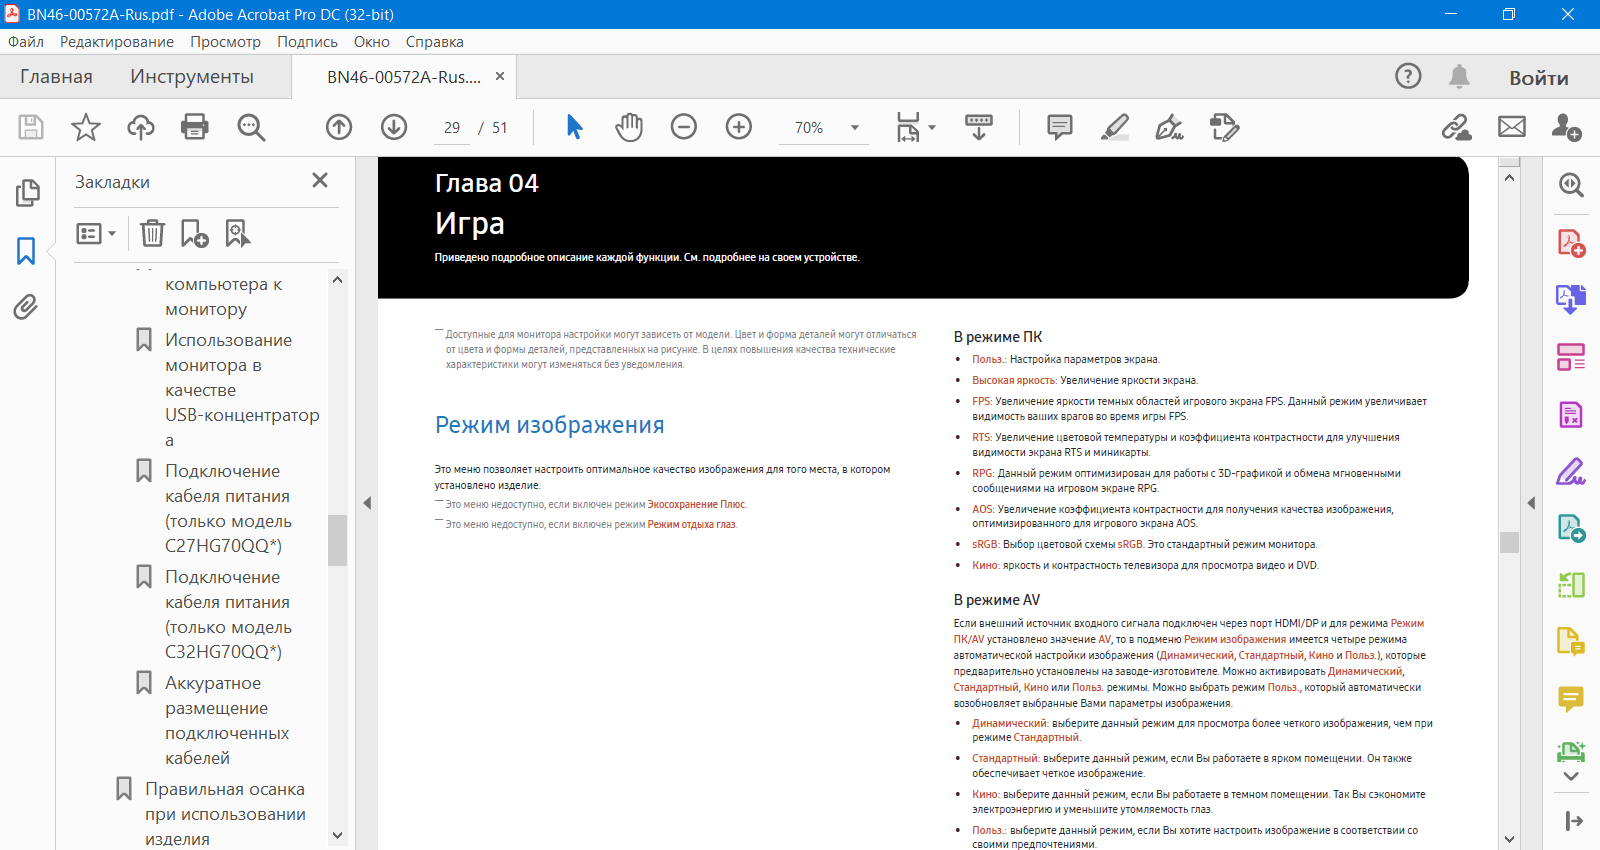Expand the right tools pane fully
This screenshot has width=1600, height=850.
coord(1573,821)
